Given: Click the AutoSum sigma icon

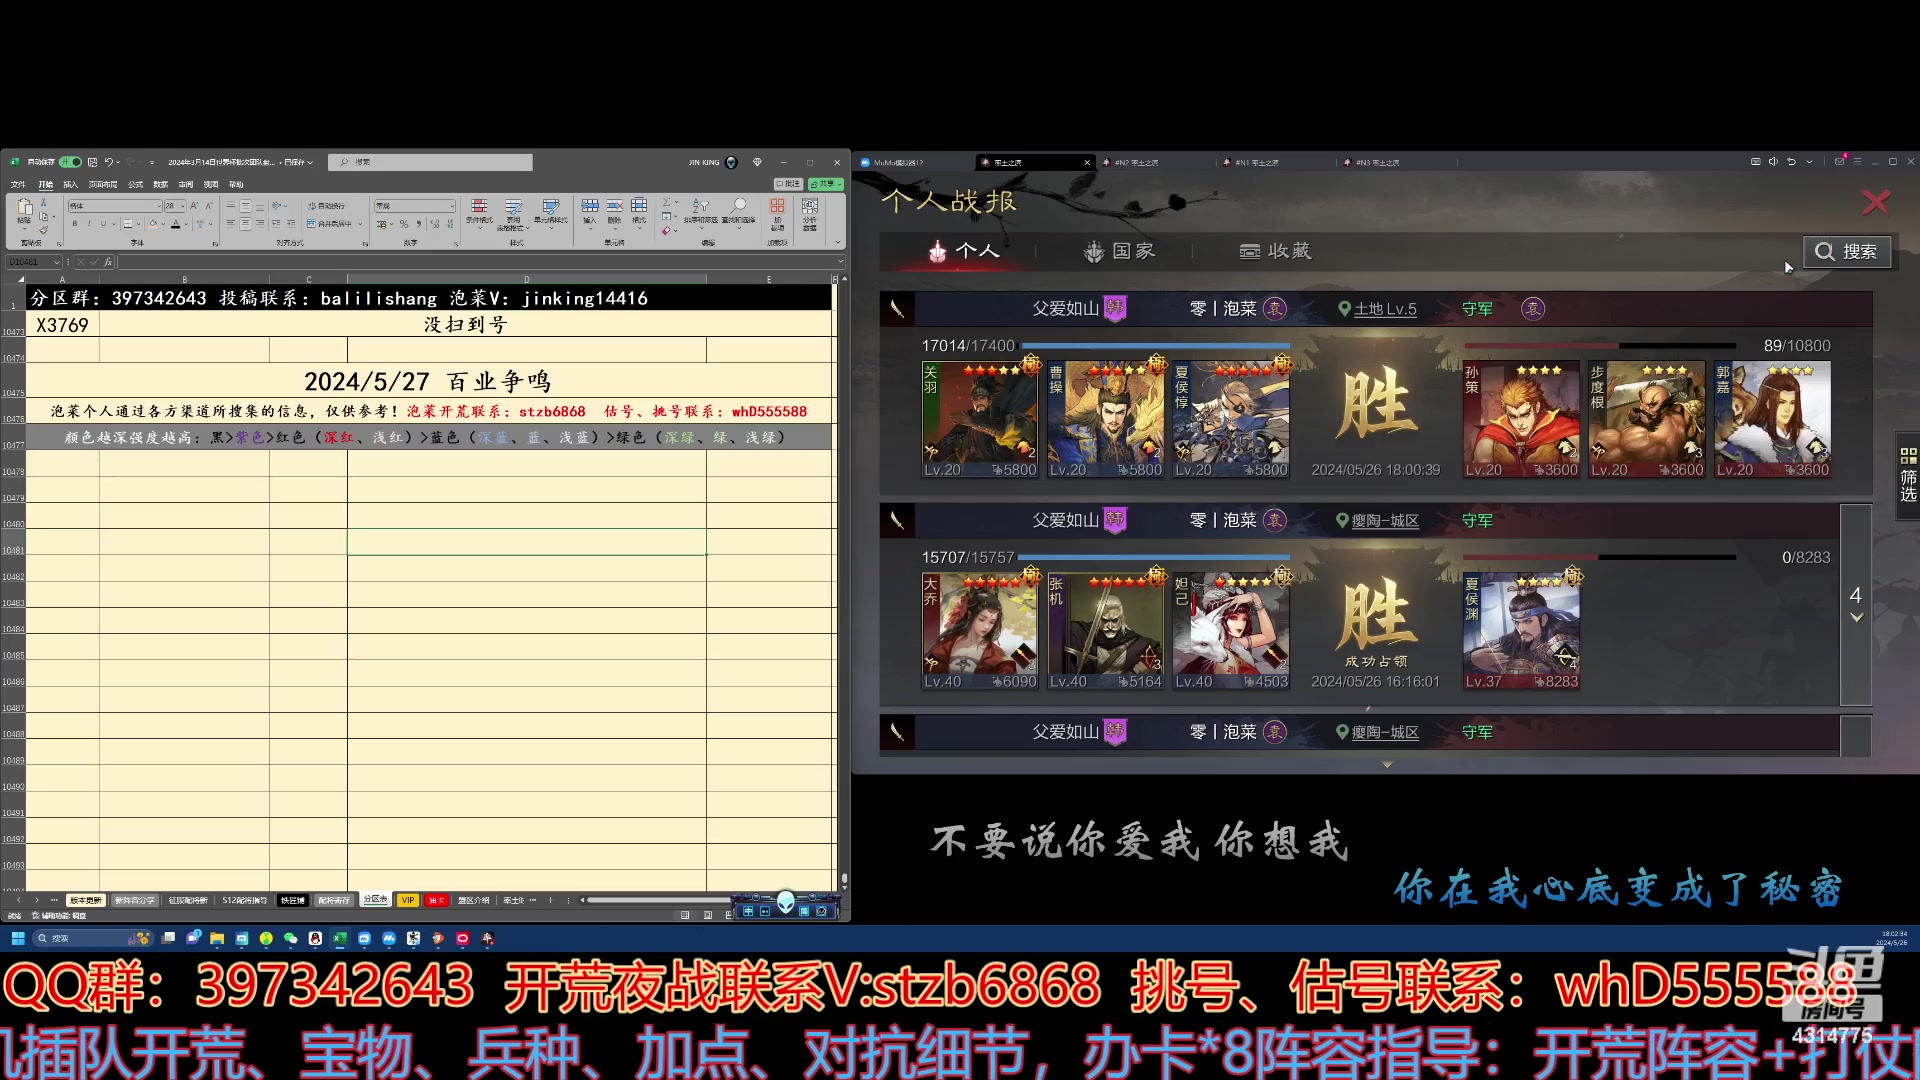Looking at the screenshot, I should tap(666, 202).
